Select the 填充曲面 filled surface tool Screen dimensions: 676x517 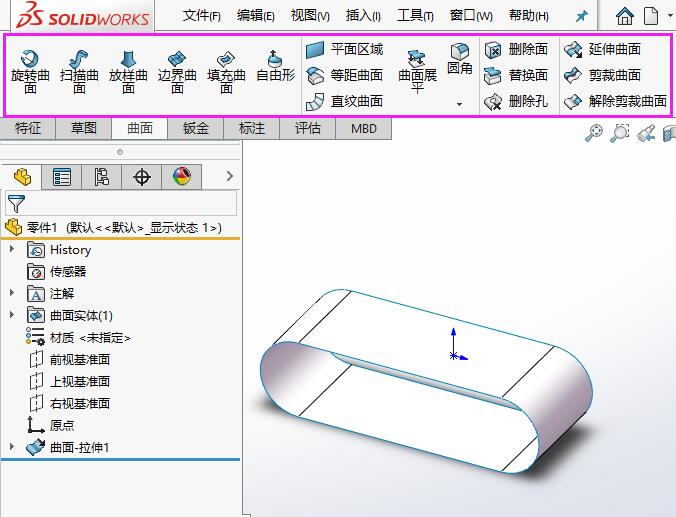click(x=226, y=72)
